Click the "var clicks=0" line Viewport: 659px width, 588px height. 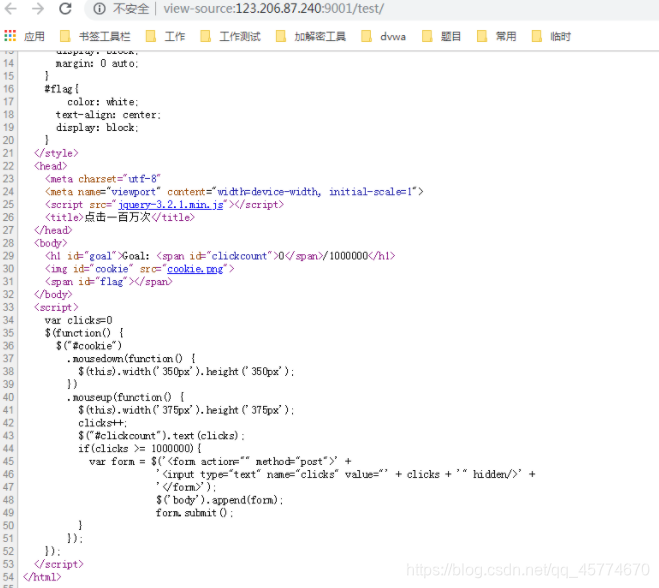coord(79,320)
